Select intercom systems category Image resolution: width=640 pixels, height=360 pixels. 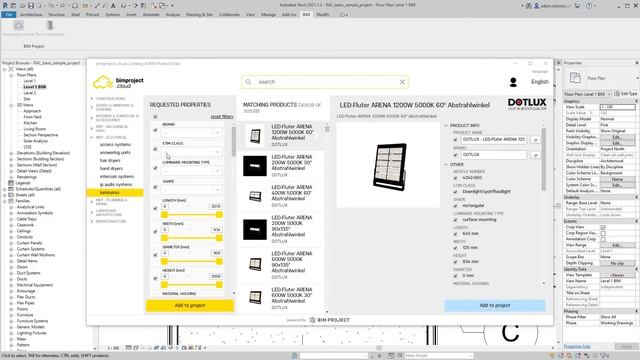[117, 176]
